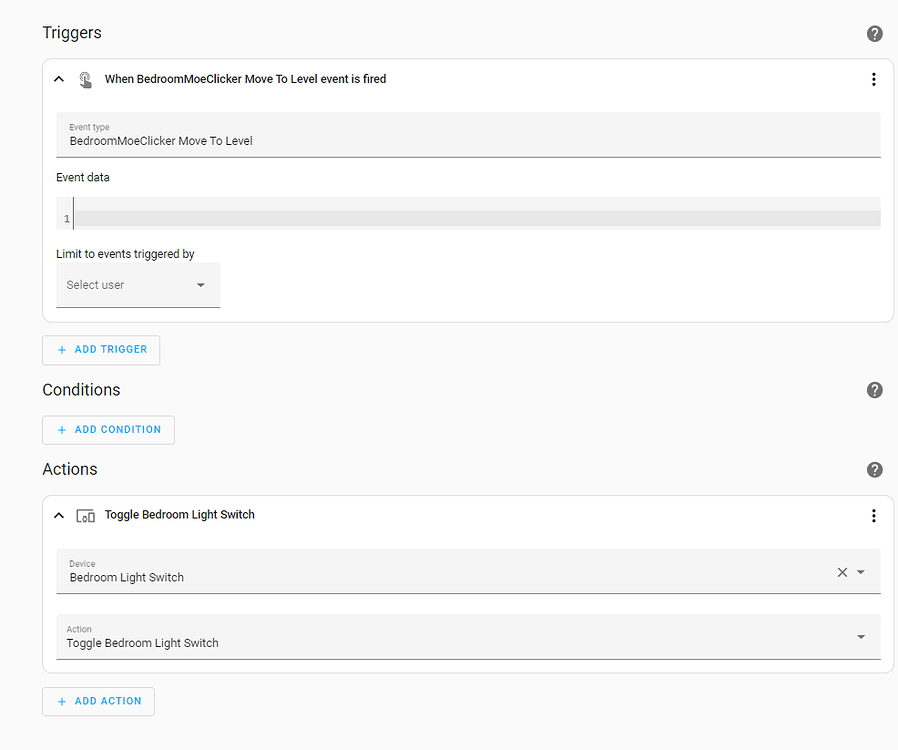Open the trigger's three-dot overflow menu
Screen dimensions: 898x750
pyautogui.click(x=873, y=80)
